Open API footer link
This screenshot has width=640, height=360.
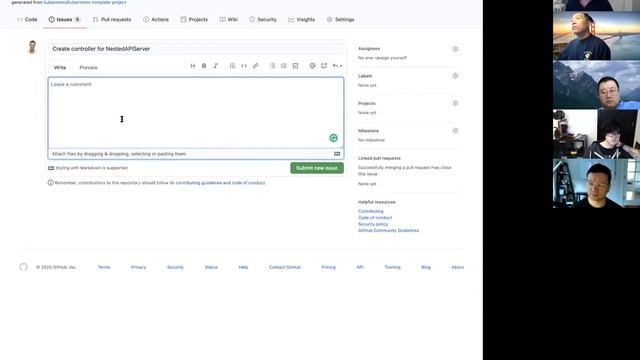pos(360,267)
